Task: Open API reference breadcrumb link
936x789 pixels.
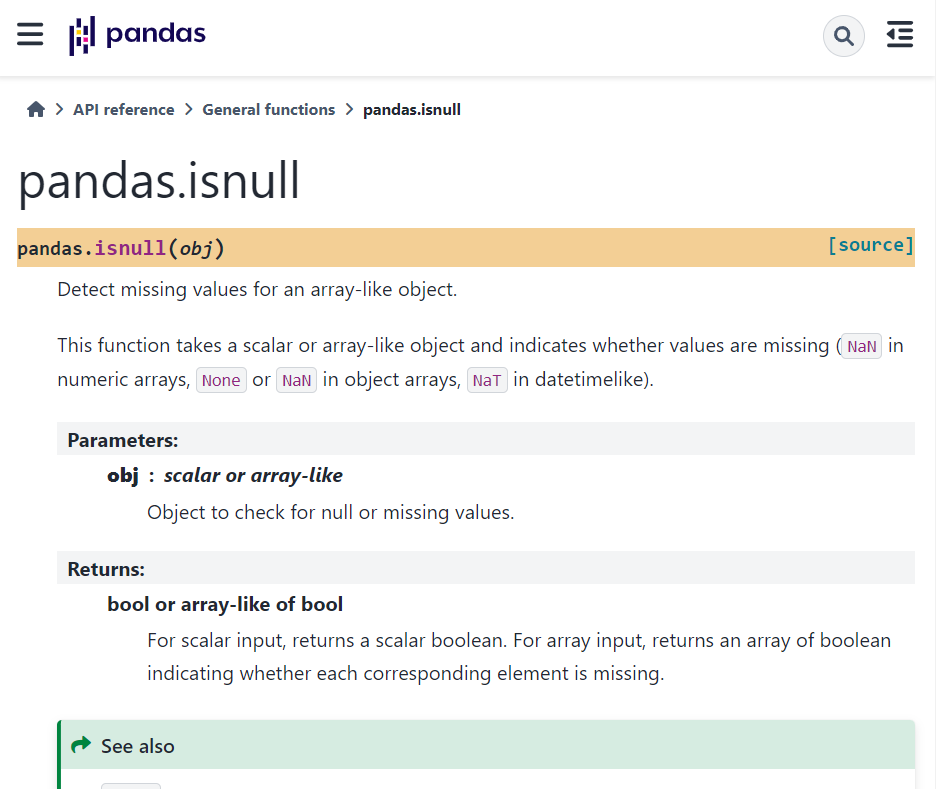Action: coord(124,110)
